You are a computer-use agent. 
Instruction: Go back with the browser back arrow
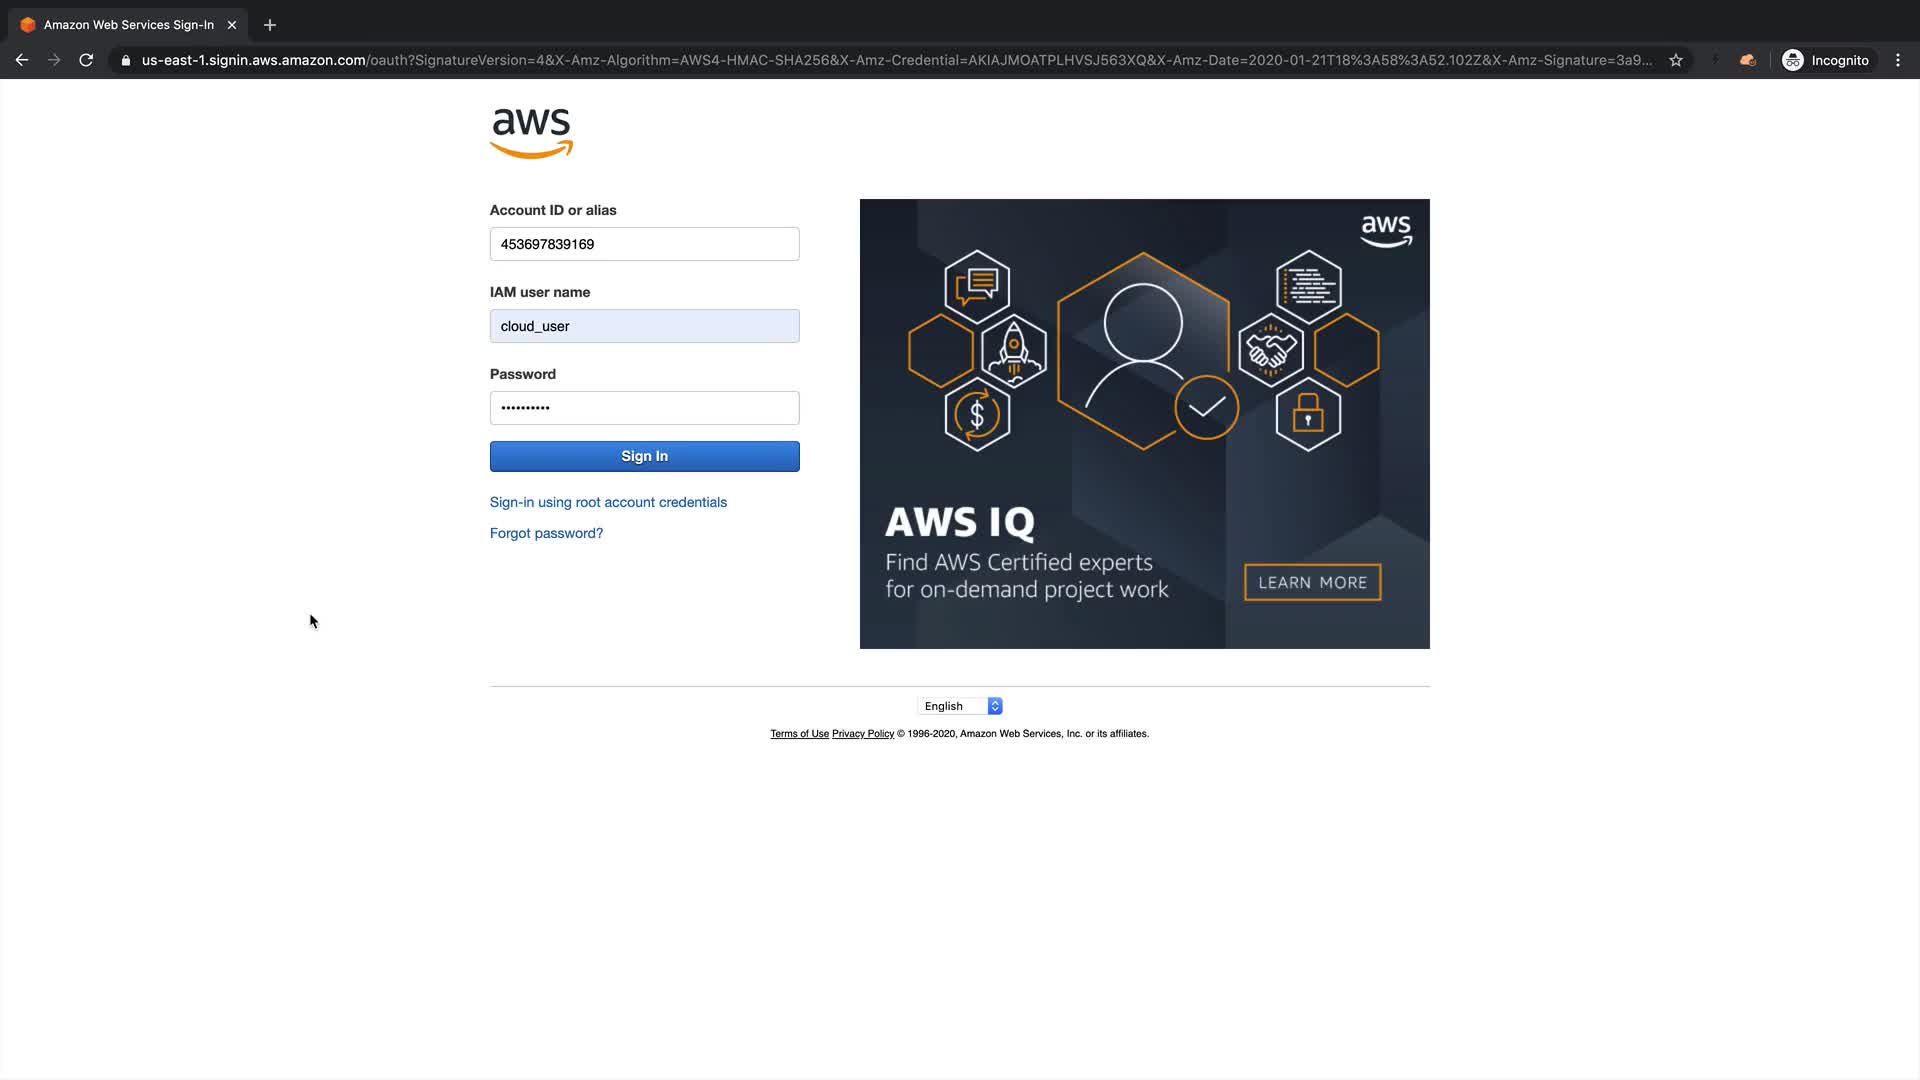coord(22,60)
